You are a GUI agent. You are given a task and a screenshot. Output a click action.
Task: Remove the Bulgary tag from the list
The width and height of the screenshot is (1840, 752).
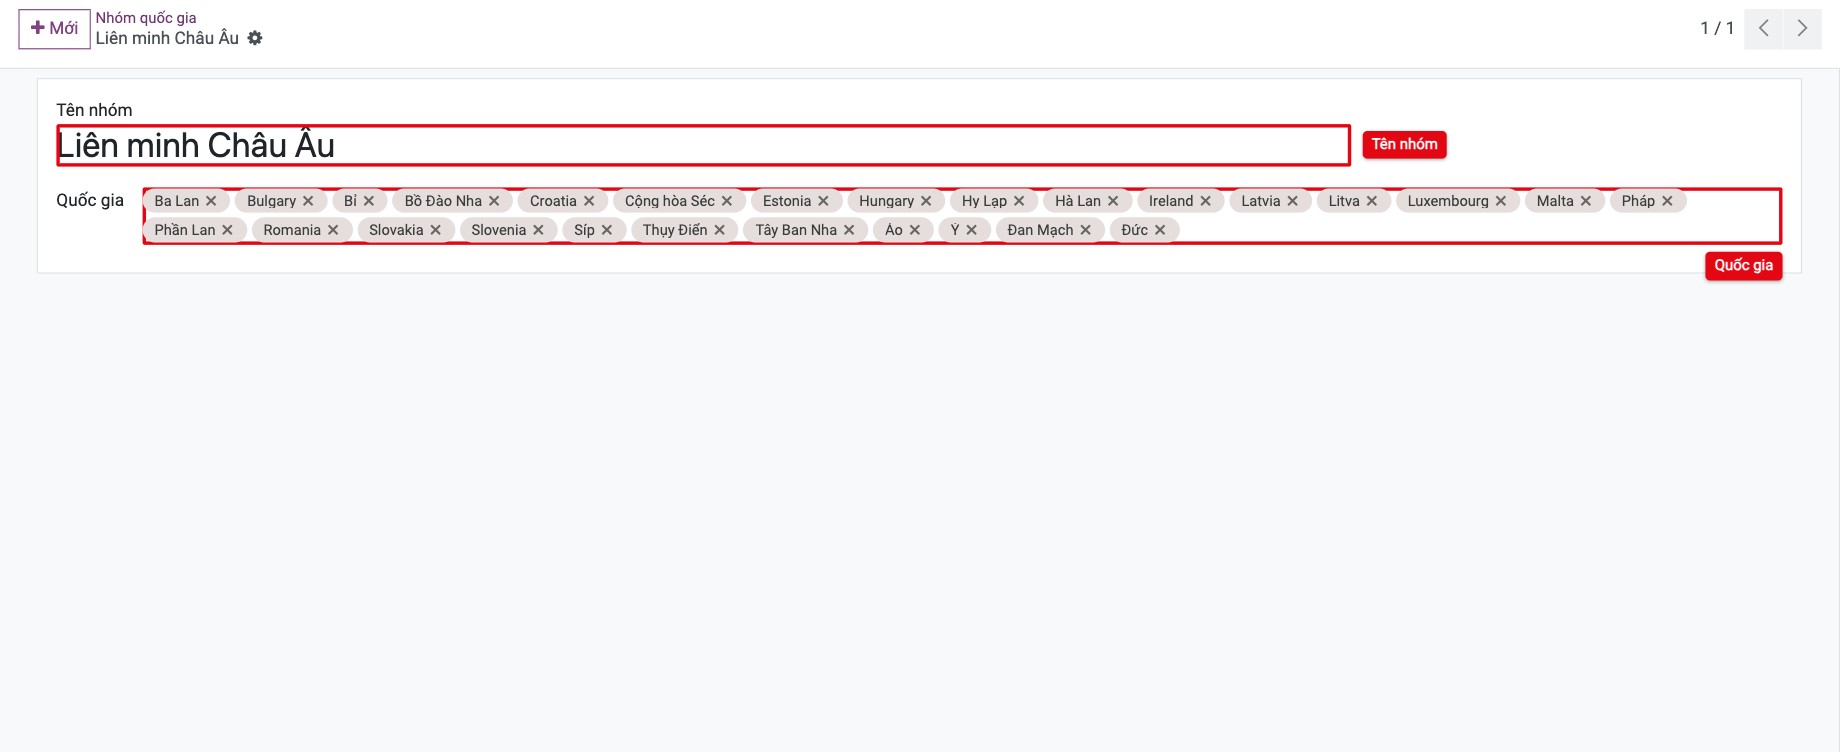click(x=308, y=201)
